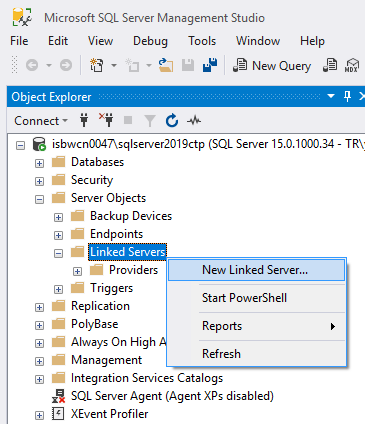Image resolution: width=365 pixels, height=424 pixels.
Task: Select the Replication tree item
Action: pos(100,306)
